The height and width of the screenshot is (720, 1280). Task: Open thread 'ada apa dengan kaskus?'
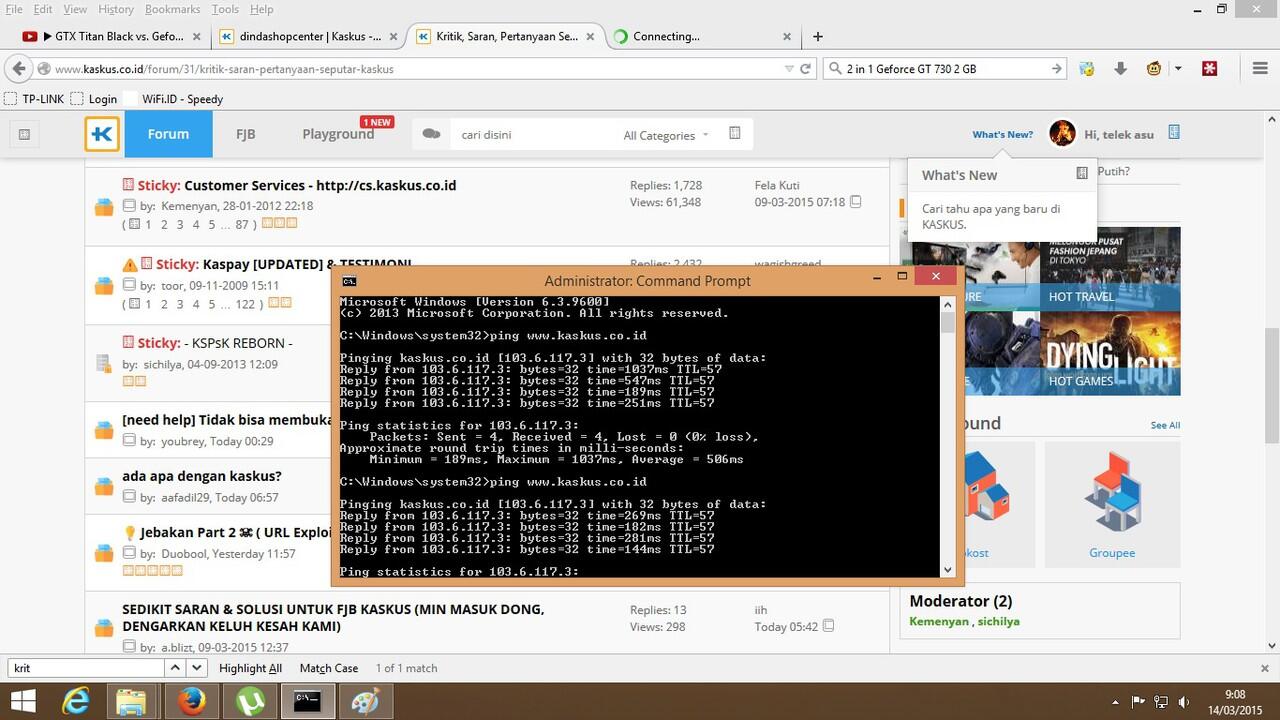202,476
